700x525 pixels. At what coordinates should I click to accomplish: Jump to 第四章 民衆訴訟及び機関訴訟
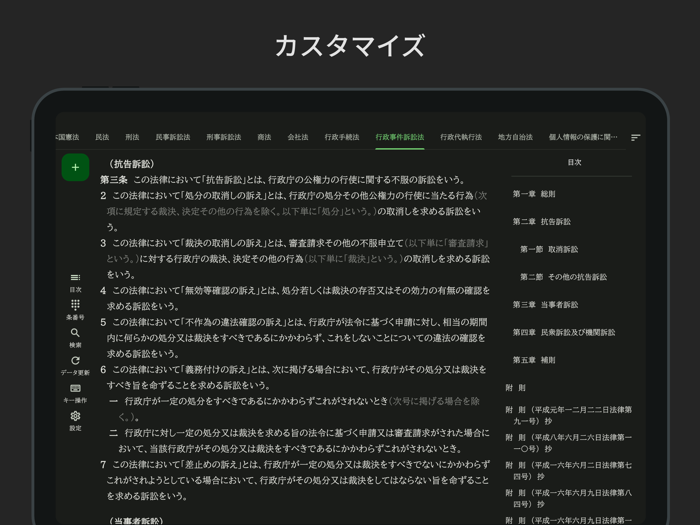tap(564, 333)
